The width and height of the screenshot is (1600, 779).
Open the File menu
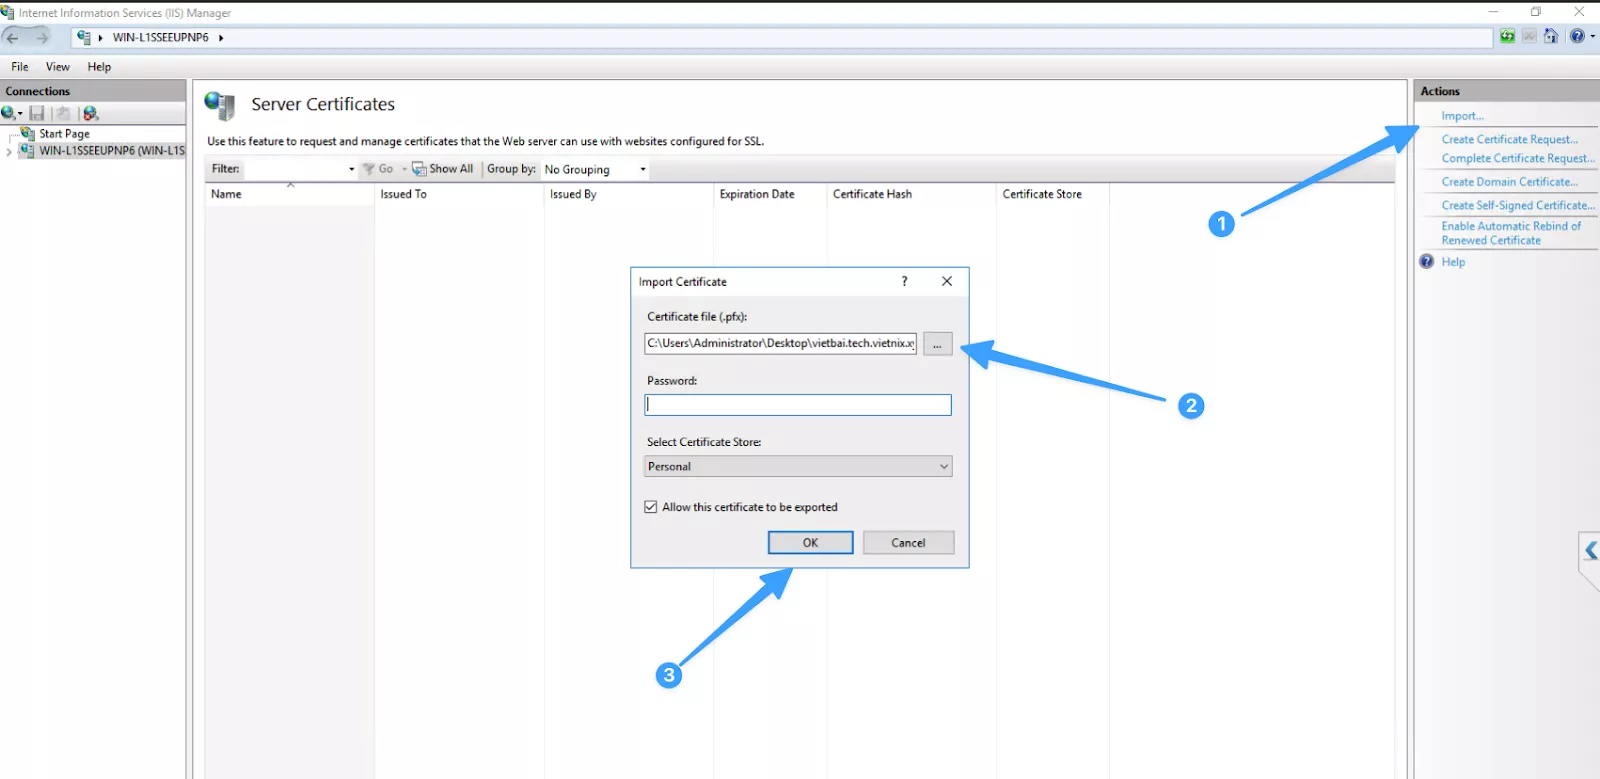pos(19,67)
